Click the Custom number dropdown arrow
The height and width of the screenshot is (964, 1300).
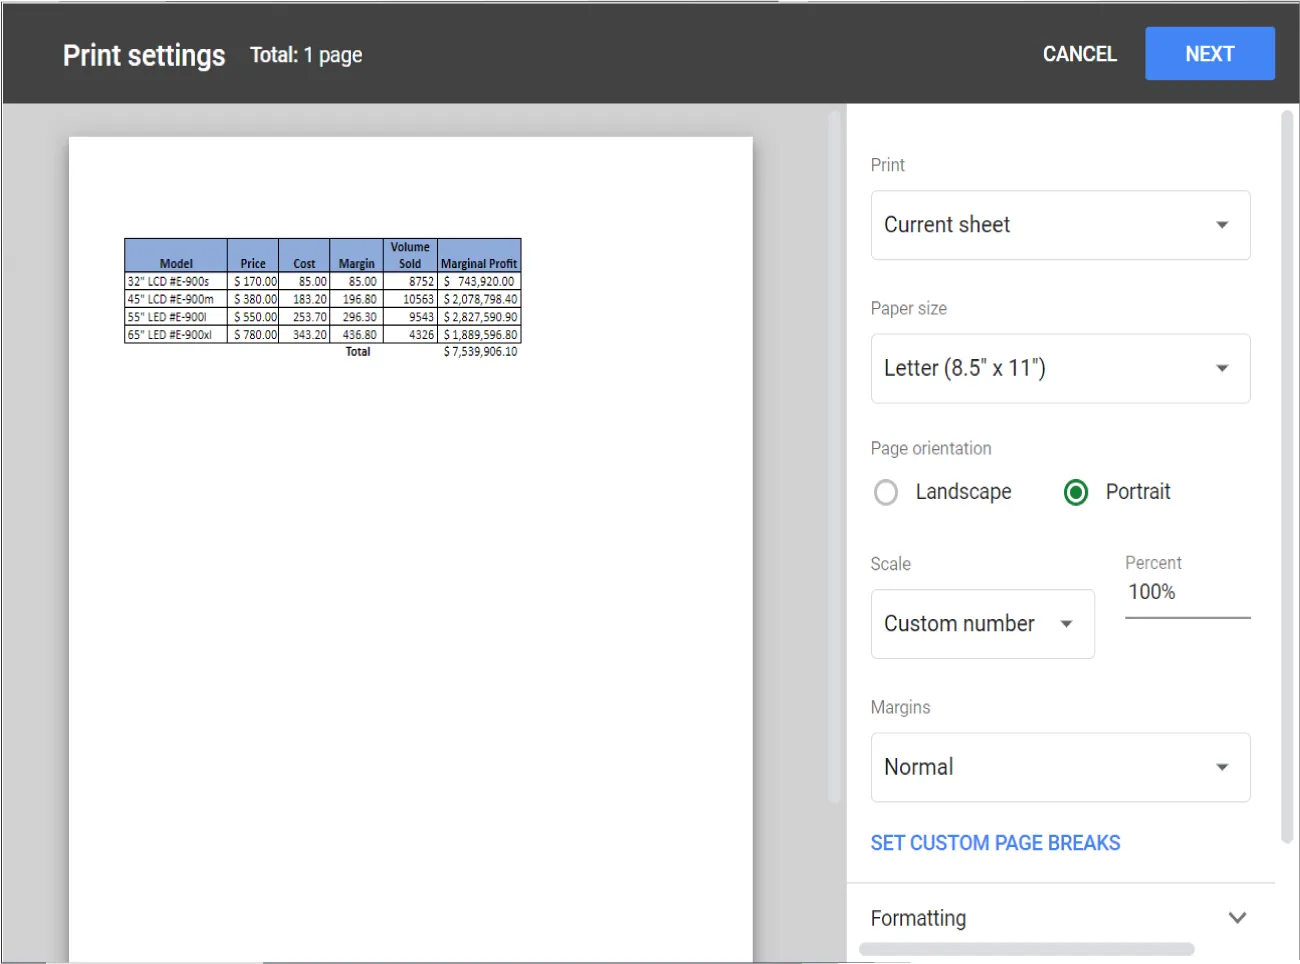1066,624
